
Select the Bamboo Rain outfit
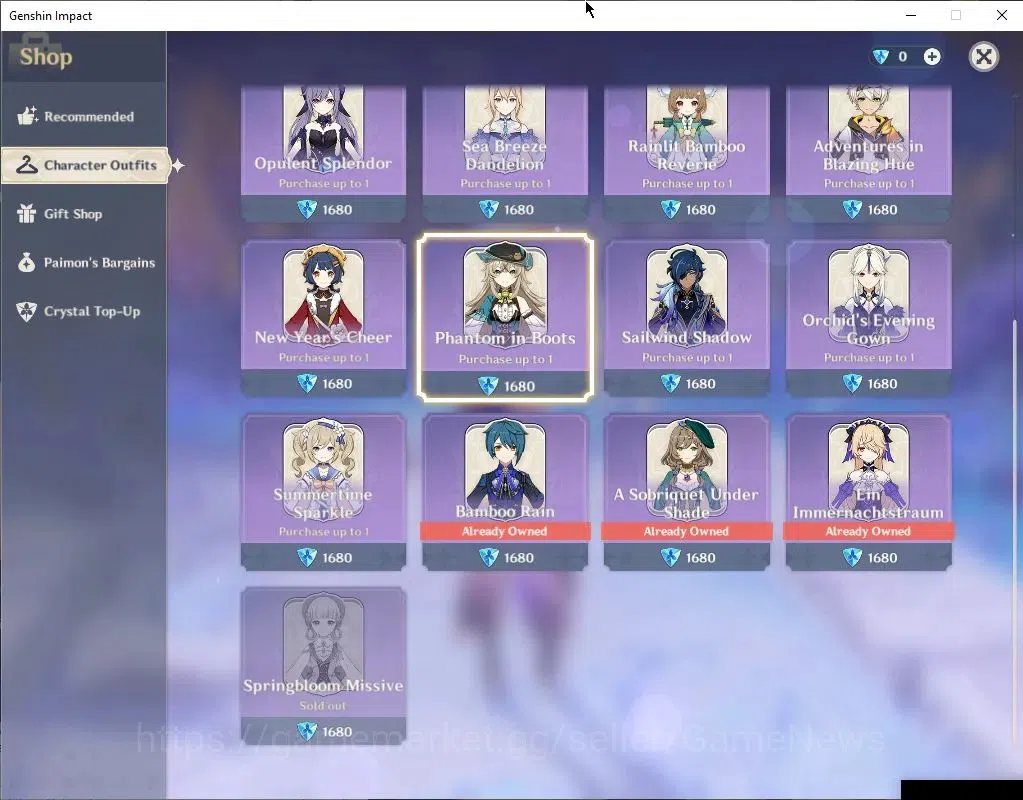pos(505,492)
